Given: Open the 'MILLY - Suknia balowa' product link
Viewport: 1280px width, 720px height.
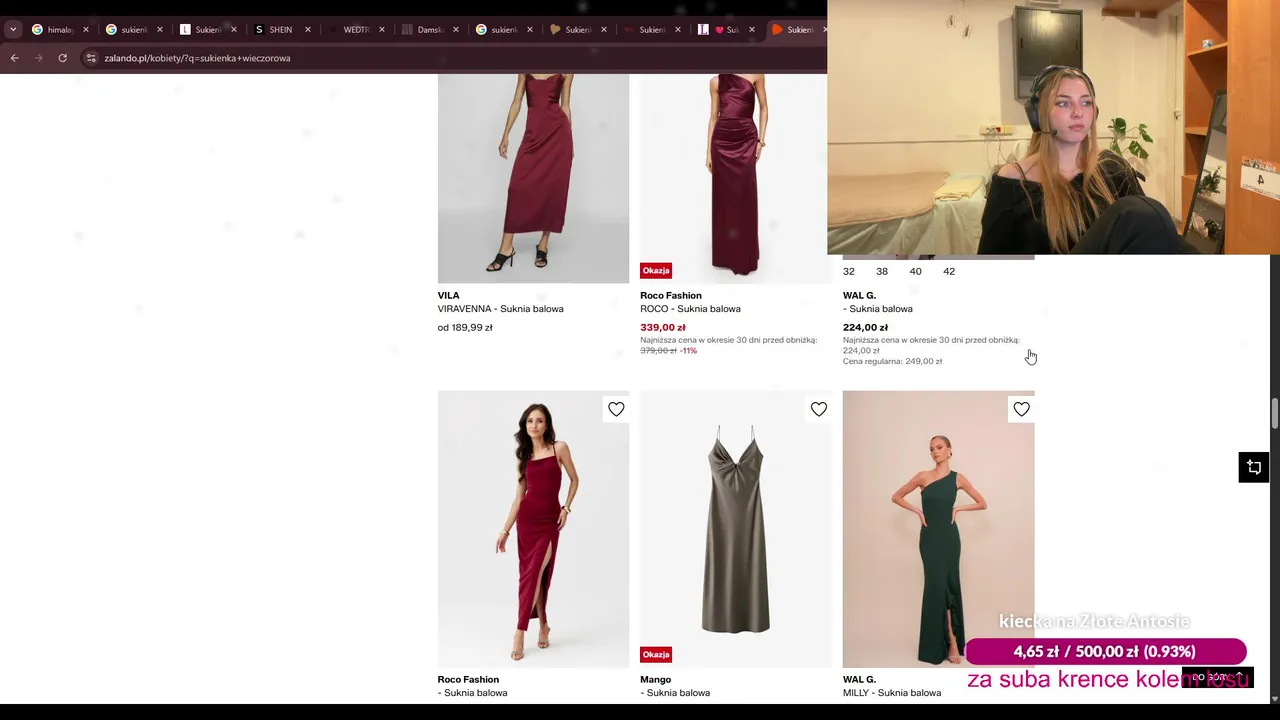Looking at the screenshot, I should click(892, 693).
